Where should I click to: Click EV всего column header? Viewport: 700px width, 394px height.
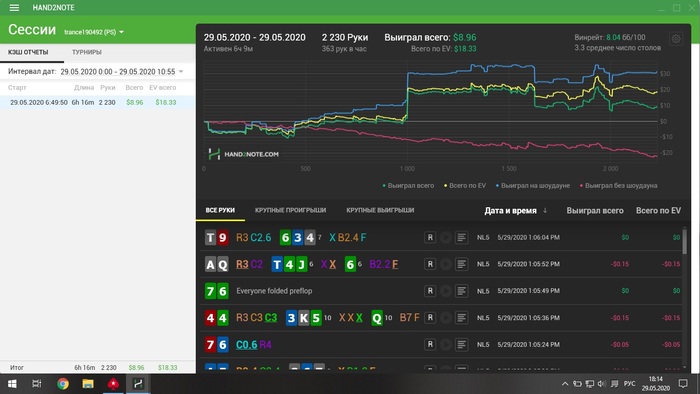(x=162, y=87)
